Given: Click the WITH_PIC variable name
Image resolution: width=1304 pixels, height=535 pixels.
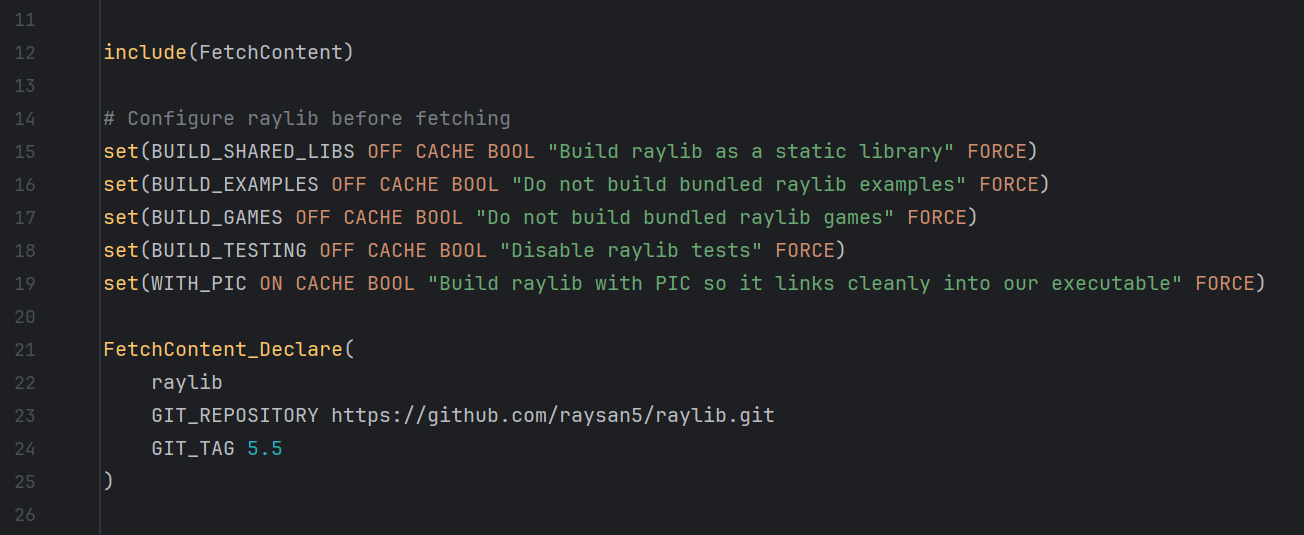Looking at the screenshot, I should (199, 283).
